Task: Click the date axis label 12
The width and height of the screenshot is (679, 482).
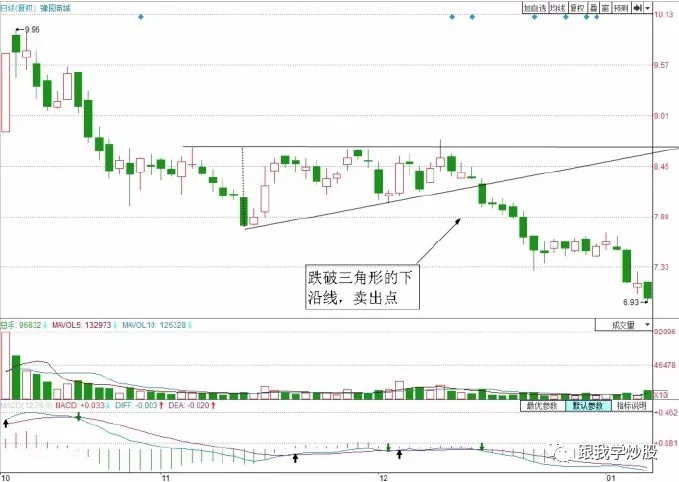Action: [x=383, y=478]
